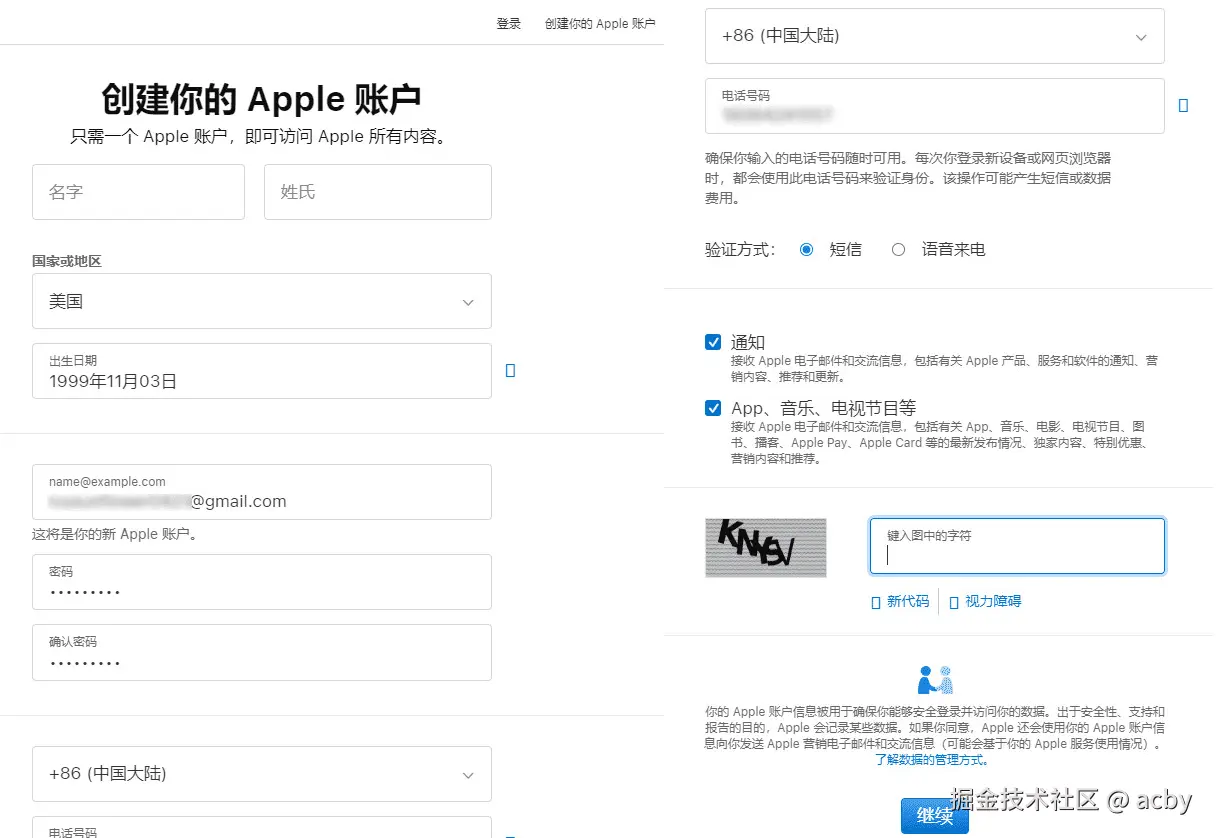Click the captcha image showing distorted characters
The width and height of the screenshot is (1216, 838).
pos(765,548)
